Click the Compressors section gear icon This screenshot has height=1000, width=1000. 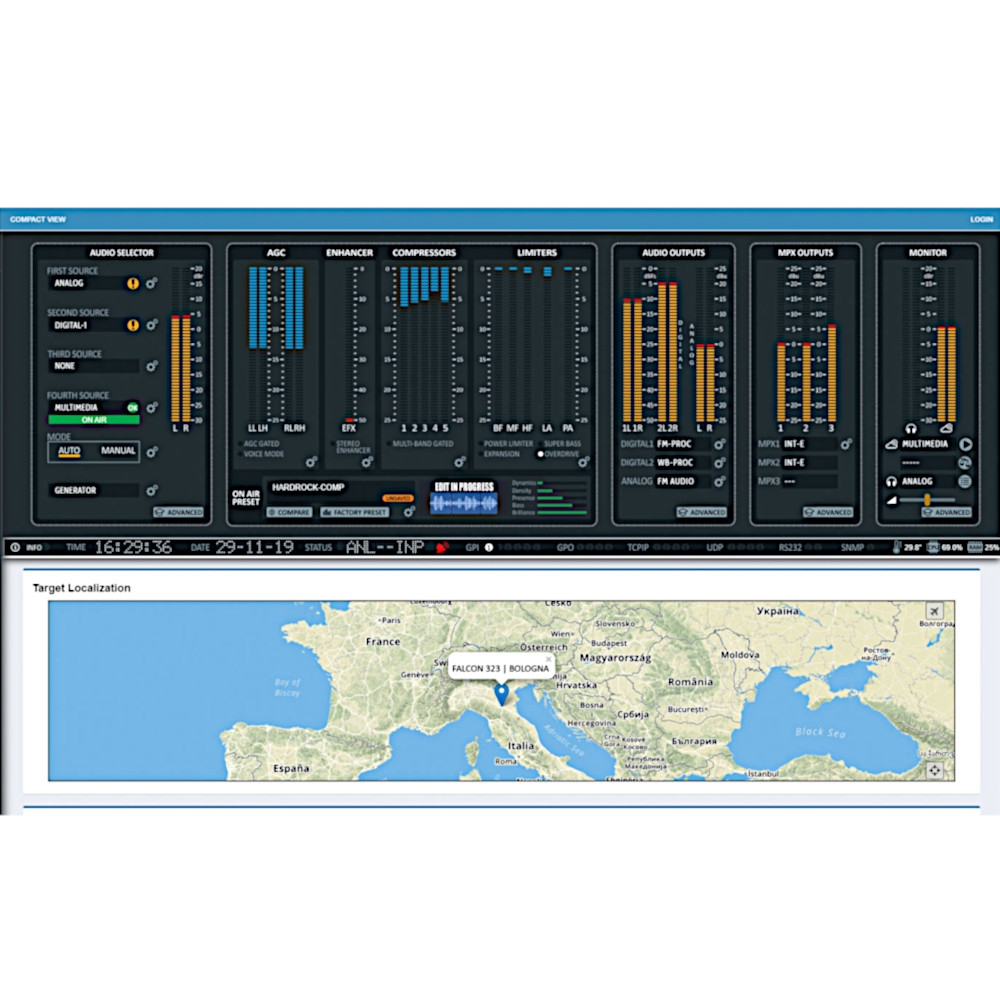(x=460, y=462)
